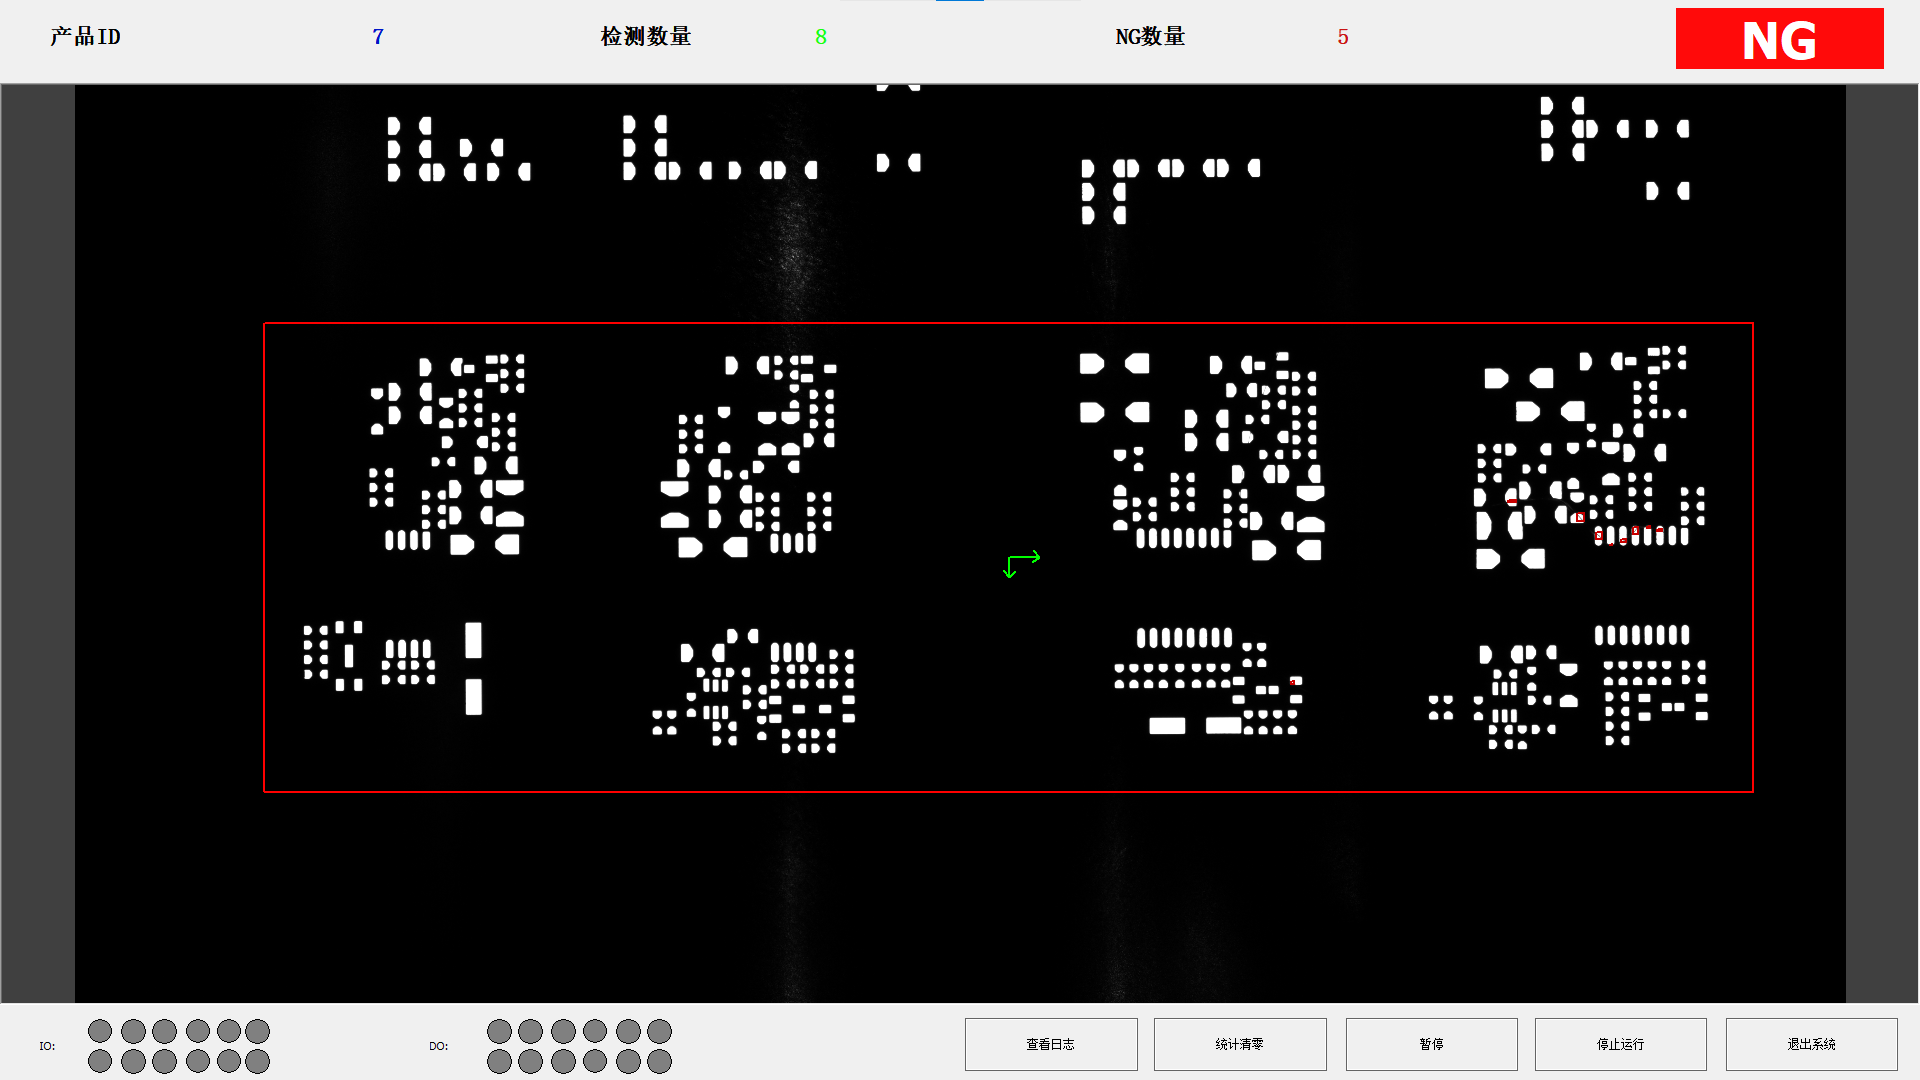Select the 检测数量 count showing 8
The height and width of the screenshot is (1080, 1920).
coord(820,38)
